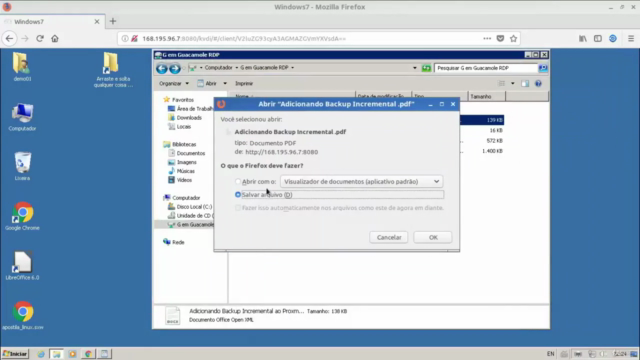Open the Explorer help icon
Image resolution: width=640 pixels, height=360 pixels.
coord(538,83)
